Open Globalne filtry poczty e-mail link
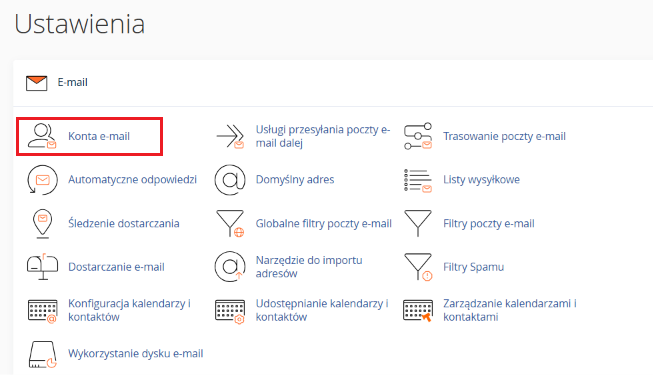 coord(324,223)
